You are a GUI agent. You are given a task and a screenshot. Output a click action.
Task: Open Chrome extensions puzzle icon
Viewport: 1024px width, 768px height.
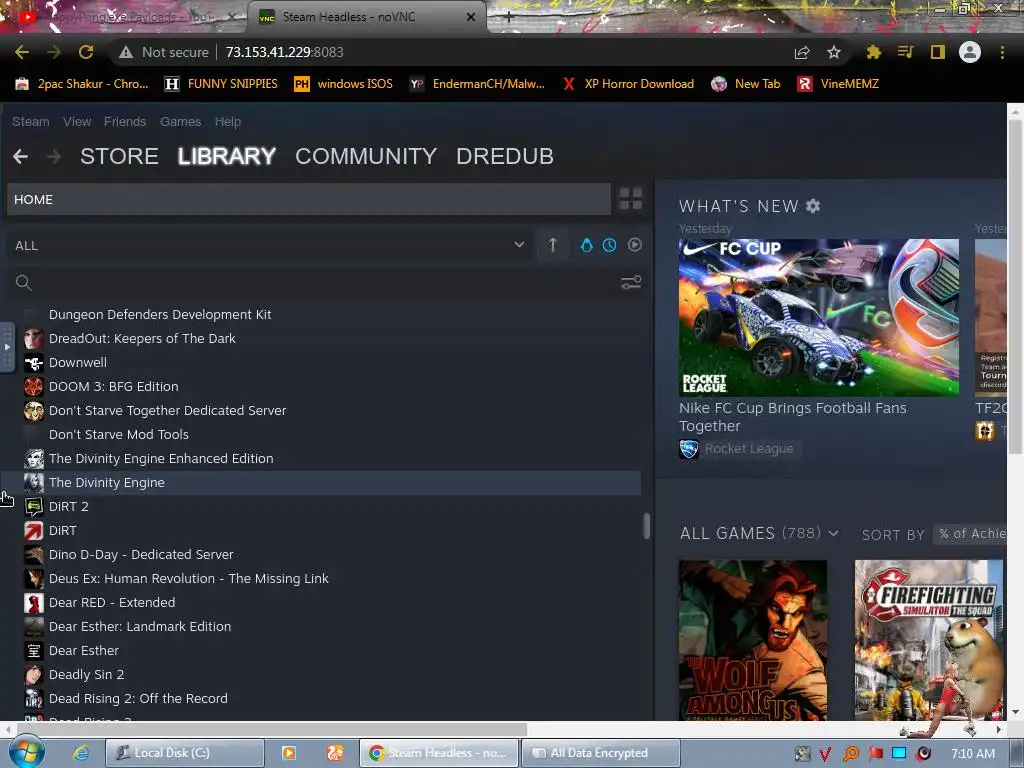(x=873, y=52)
